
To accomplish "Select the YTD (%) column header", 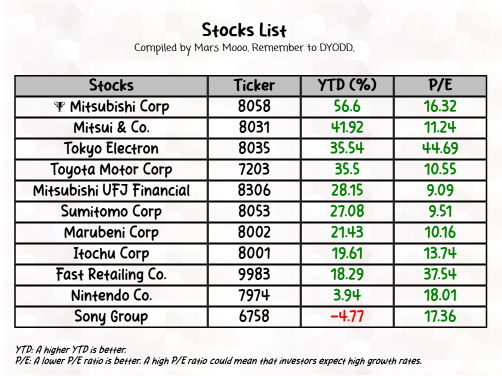I will (347, 85).
